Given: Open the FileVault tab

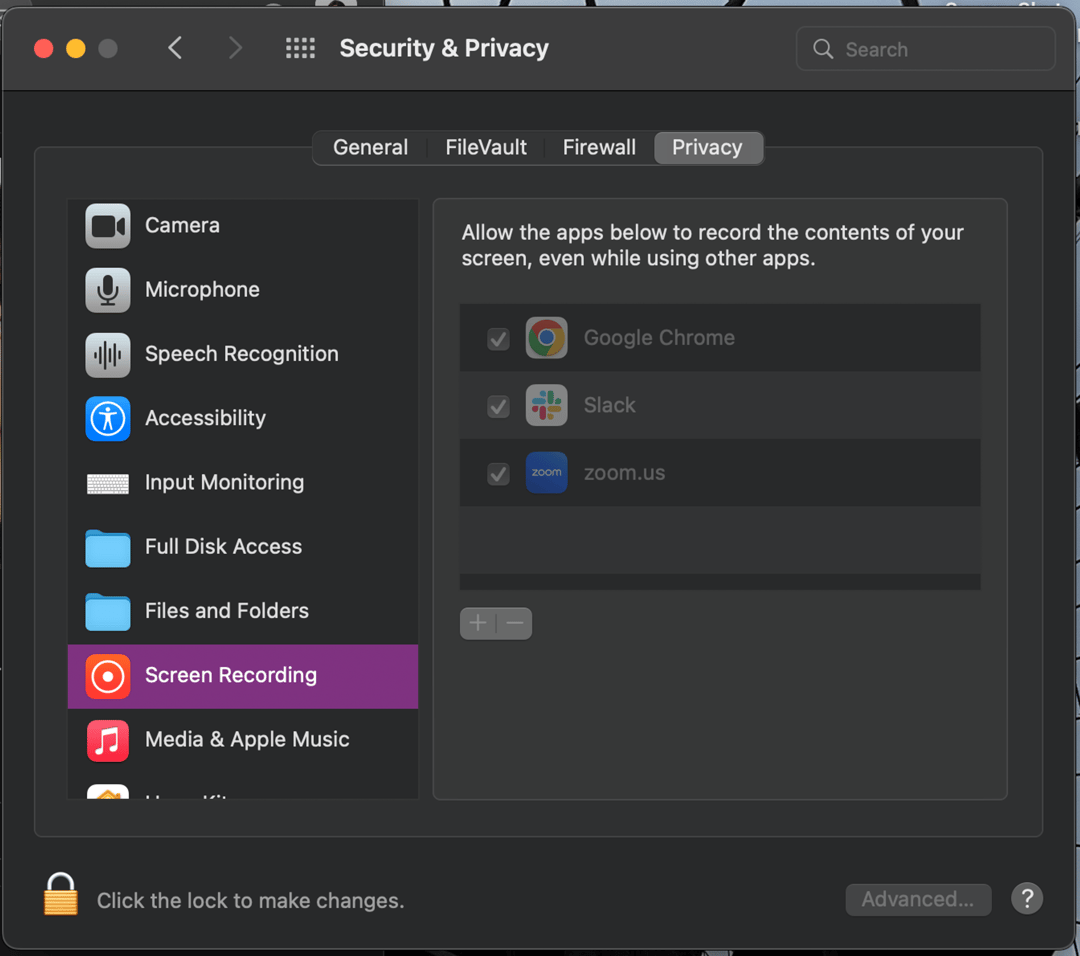Looking at the screenshot, I should [486, 148].
